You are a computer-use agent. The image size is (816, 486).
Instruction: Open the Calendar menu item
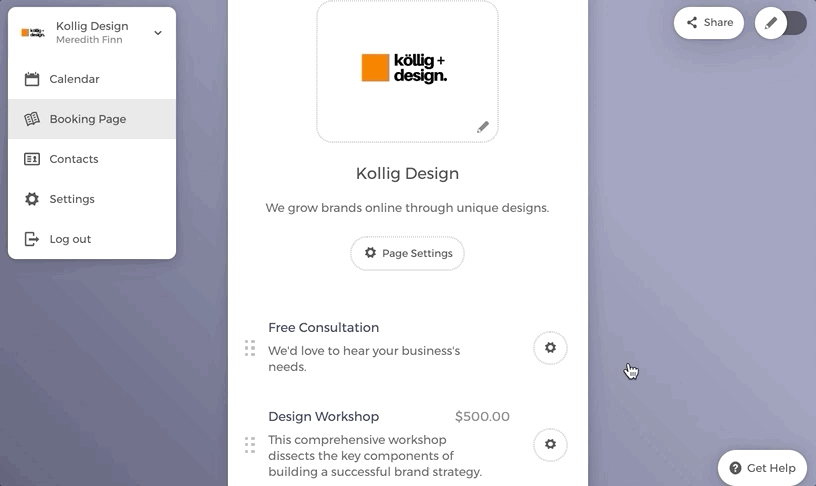pos(74,79)
